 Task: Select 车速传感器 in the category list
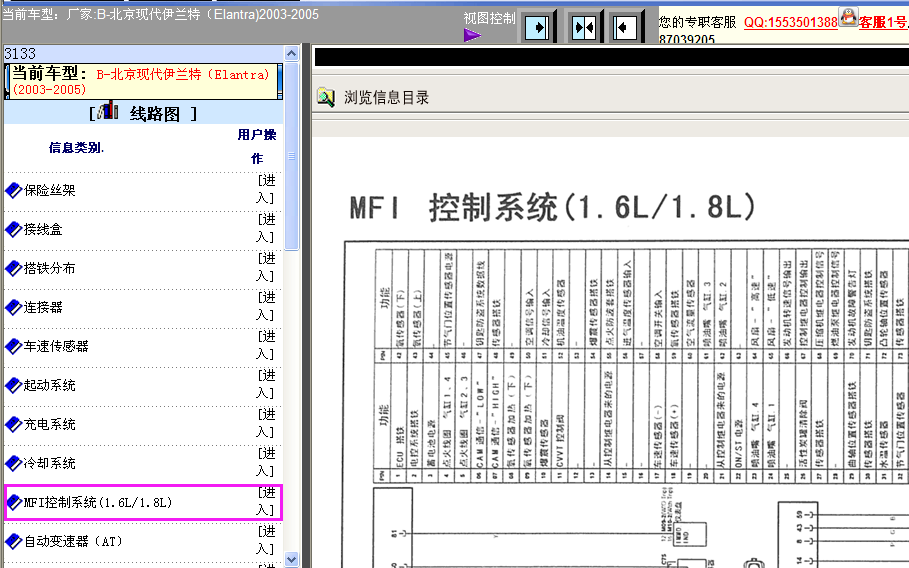coord(56,346)
